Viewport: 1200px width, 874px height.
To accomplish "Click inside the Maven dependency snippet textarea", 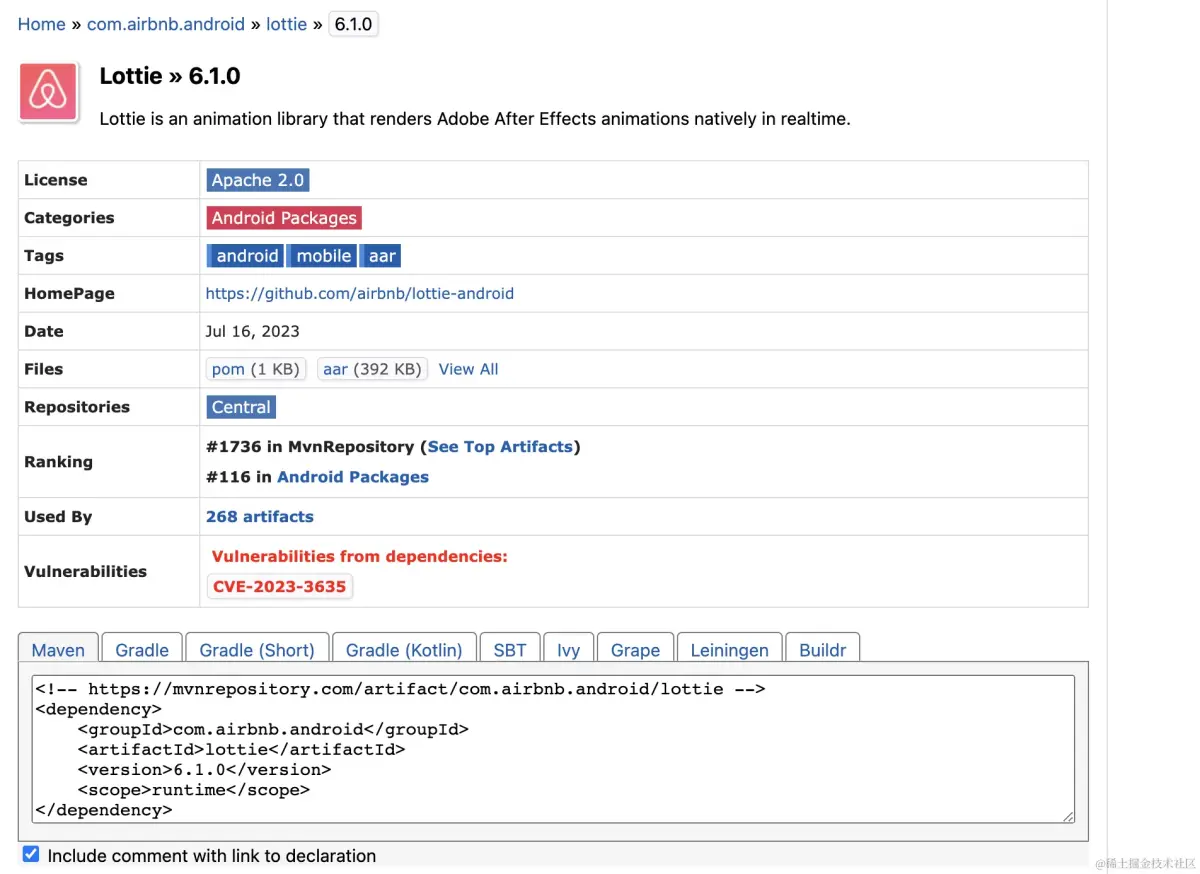I will tap(553, 749).
